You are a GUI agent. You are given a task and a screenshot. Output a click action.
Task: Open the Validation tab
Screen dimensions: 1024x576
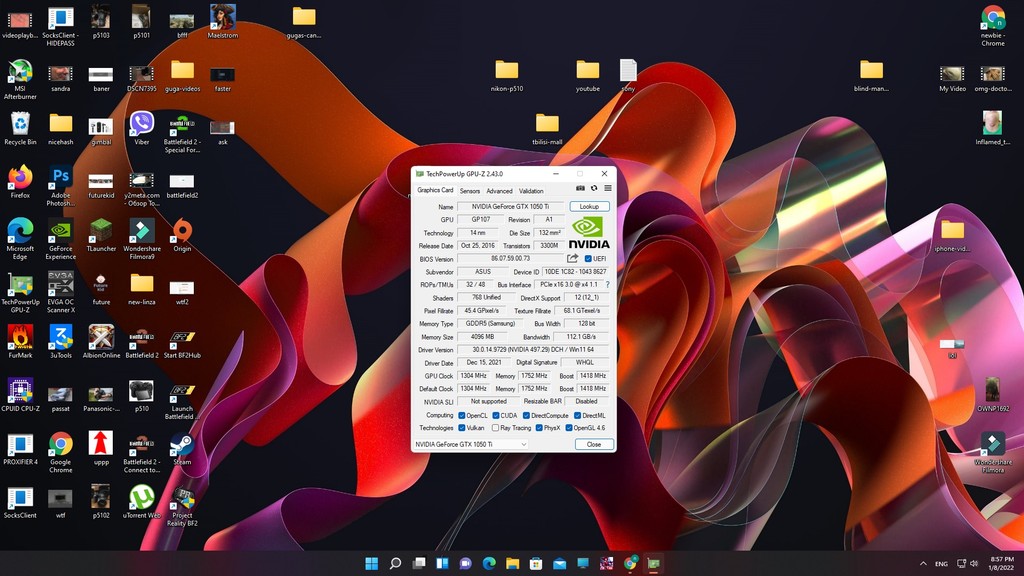[531, 190]
